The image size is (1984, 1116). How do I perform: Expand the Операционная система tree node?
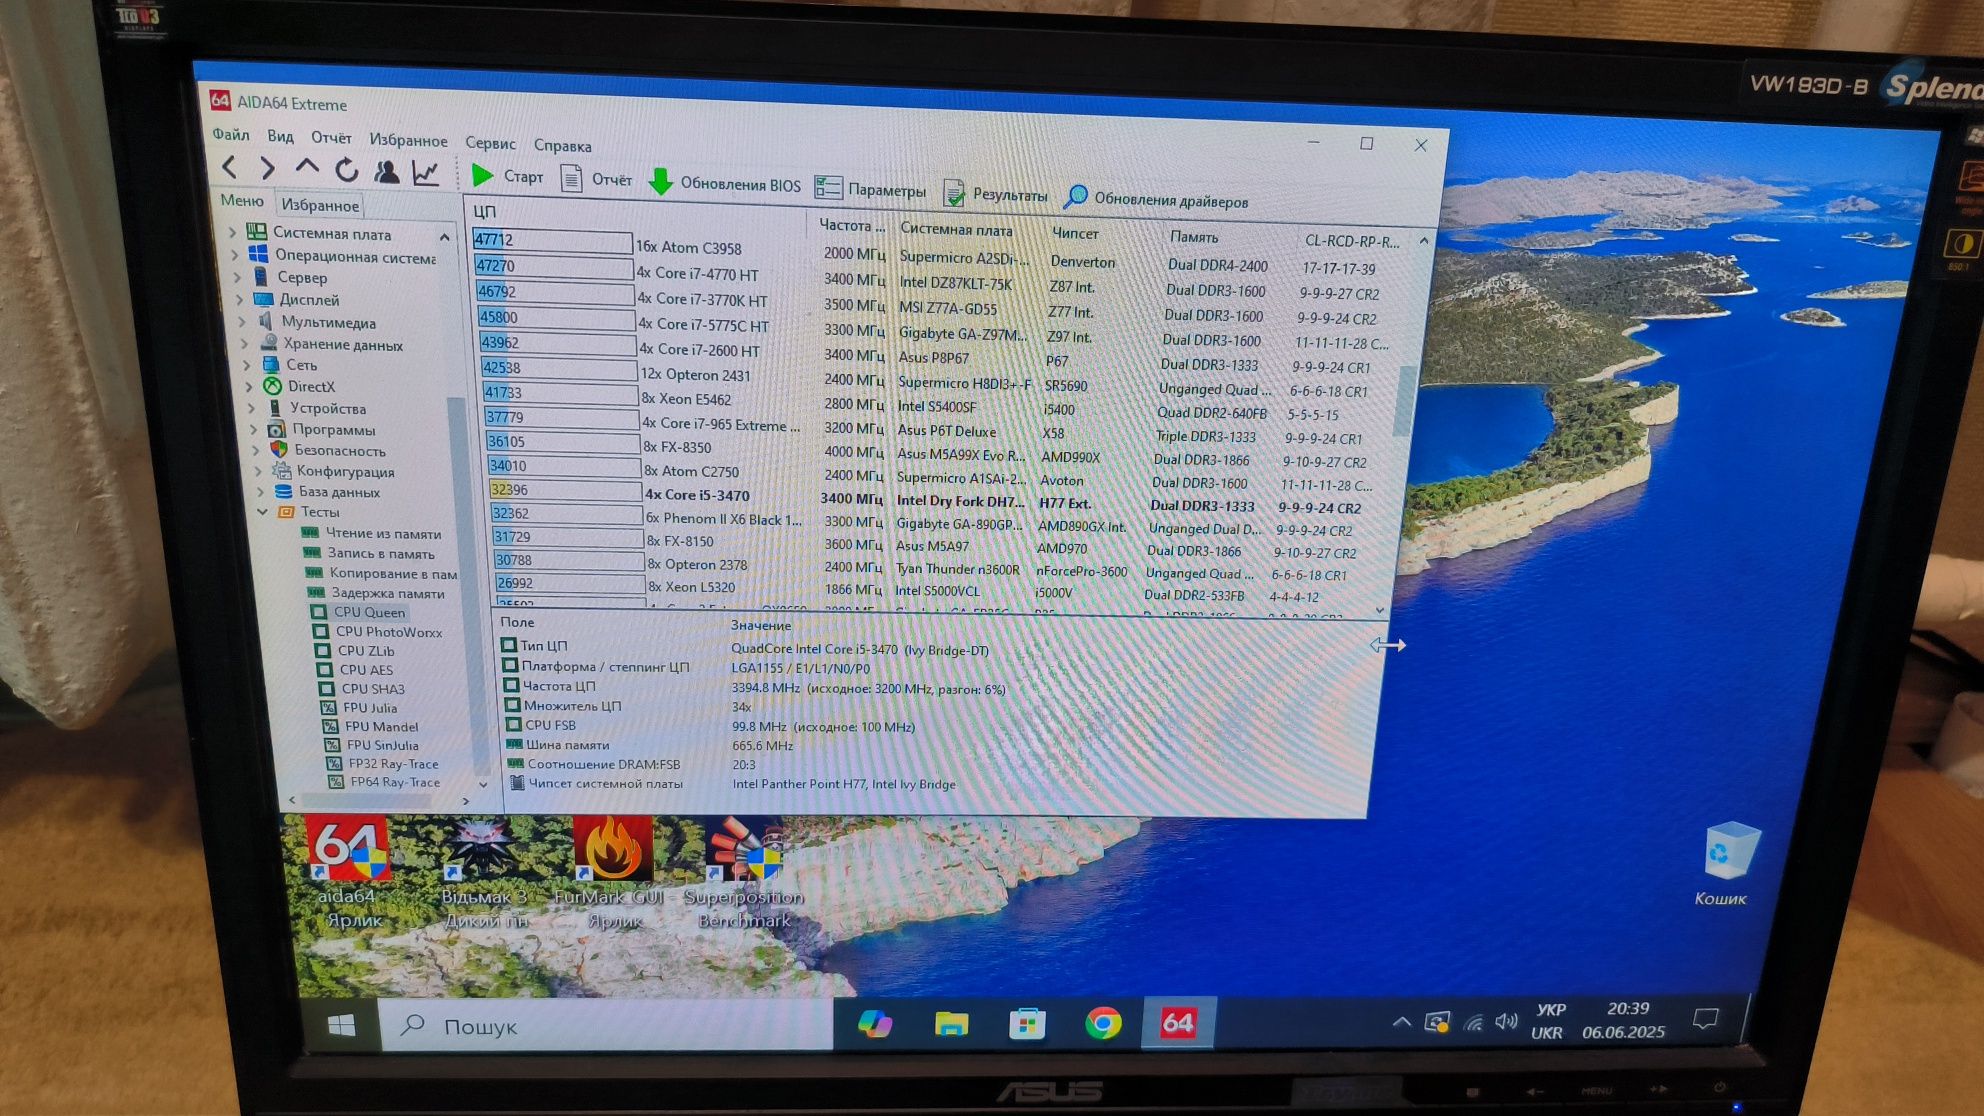tap(235, 254)
